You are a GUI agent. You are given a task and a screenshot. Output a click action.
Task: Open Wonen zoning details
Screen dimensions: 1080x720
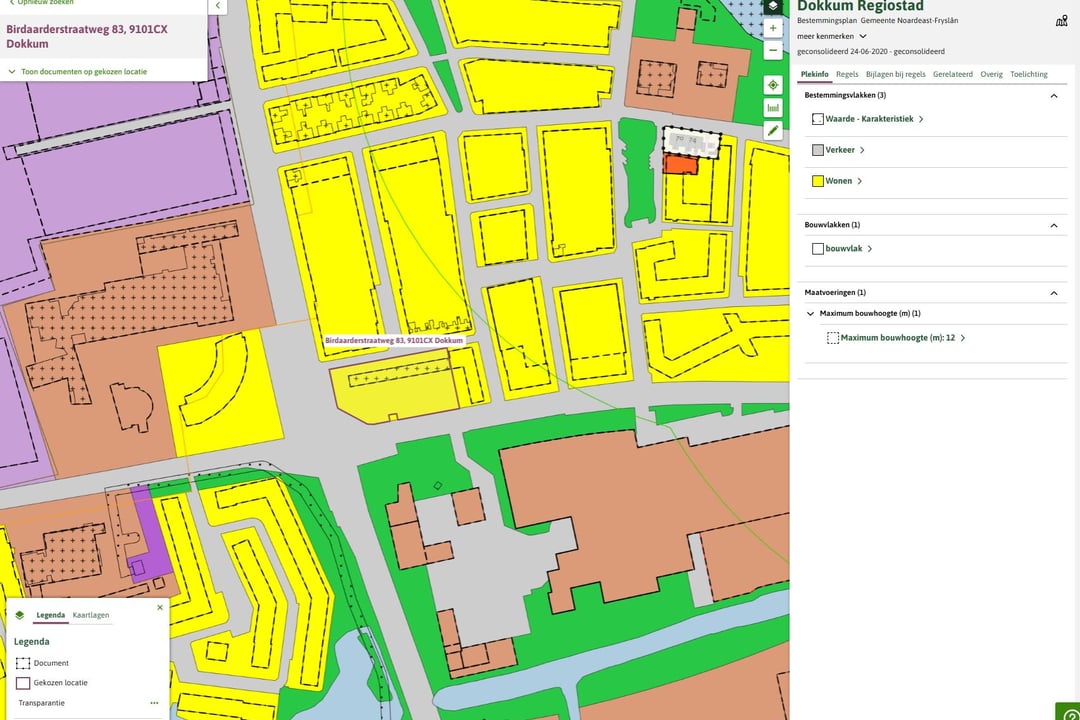[844, 181]
